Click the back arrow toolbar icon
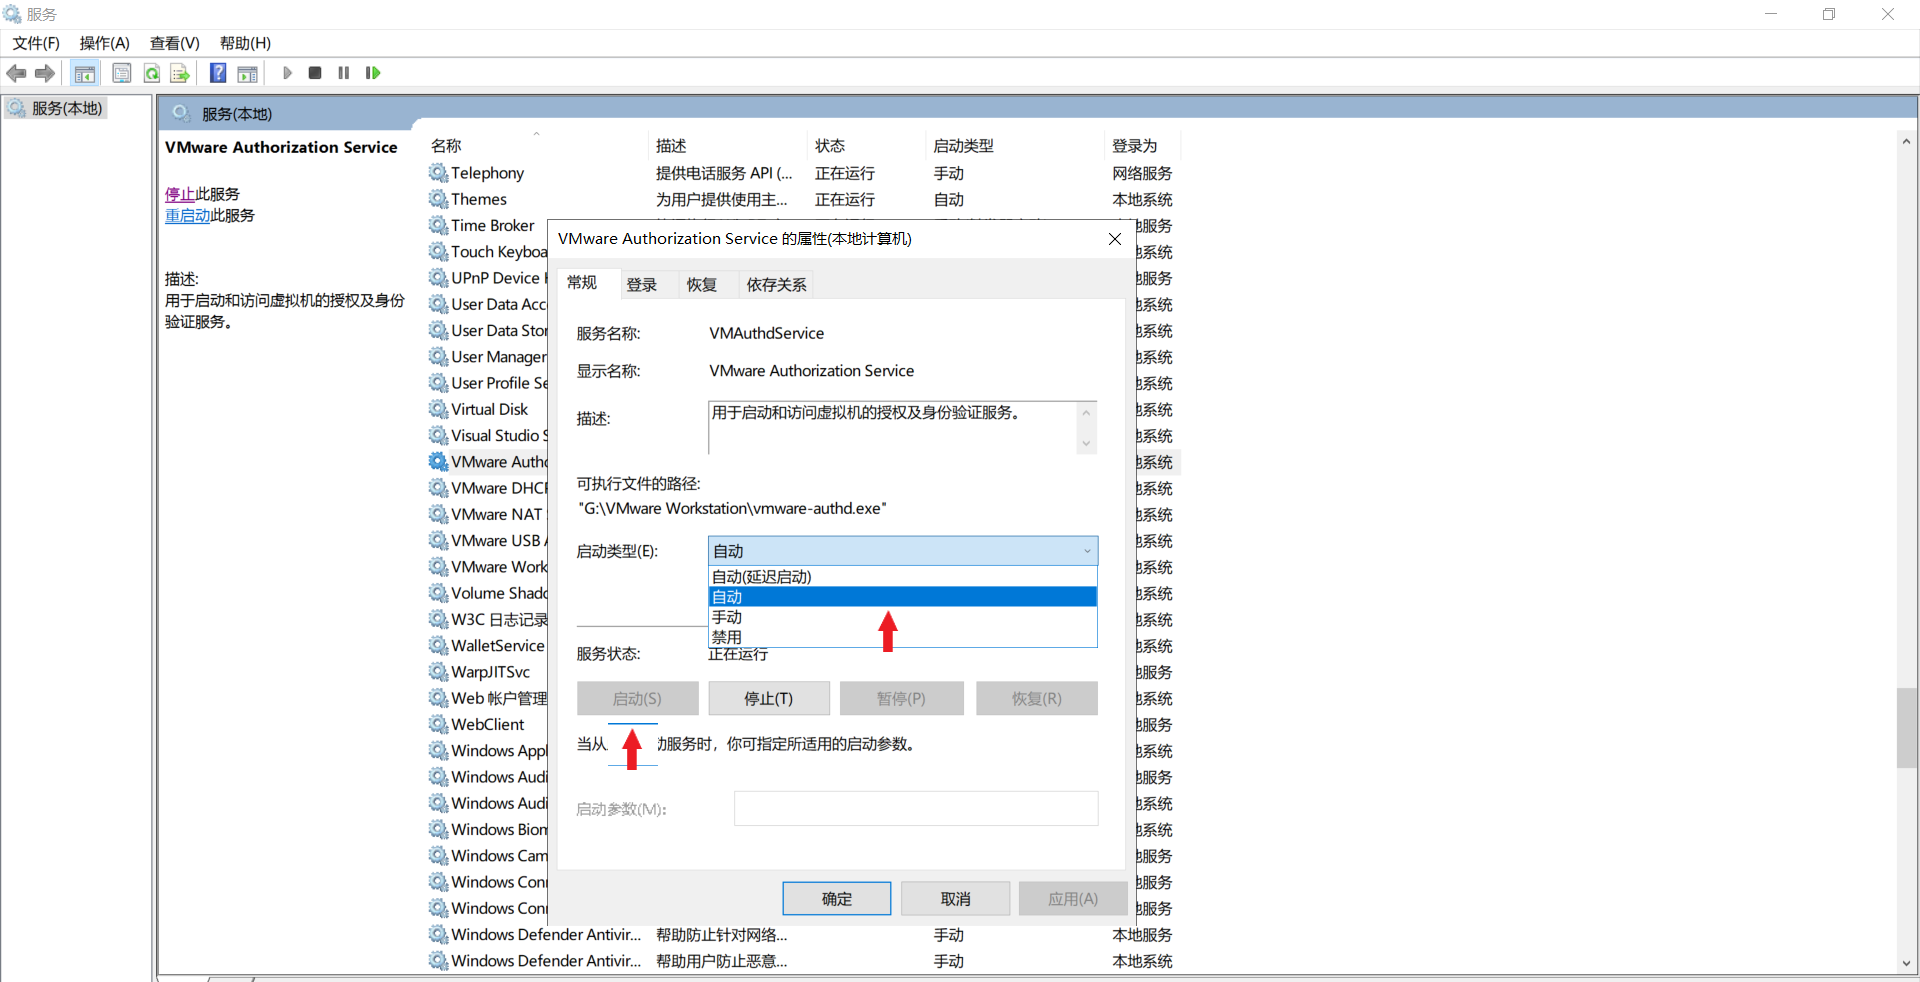The image size is (1920, 982). [x=16, y=73]
